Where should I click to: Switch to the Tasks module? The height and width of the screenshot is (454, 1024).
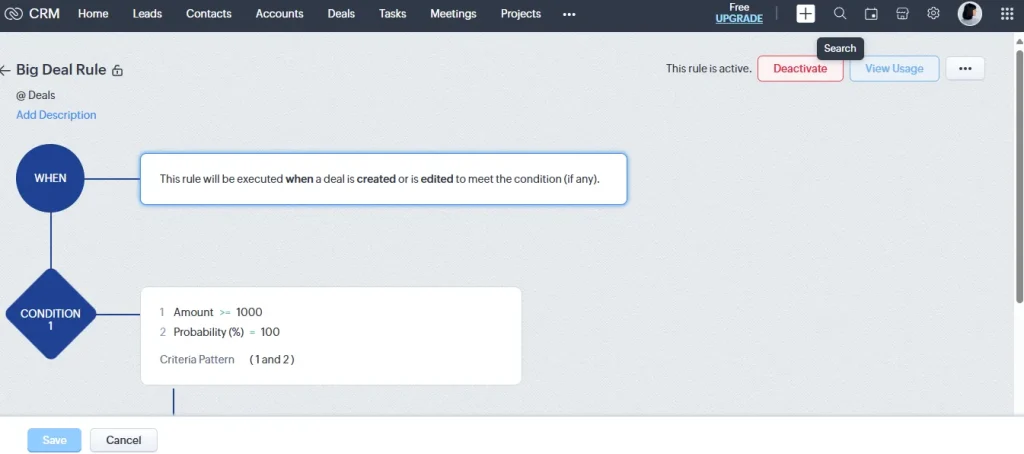coord(392,14)
